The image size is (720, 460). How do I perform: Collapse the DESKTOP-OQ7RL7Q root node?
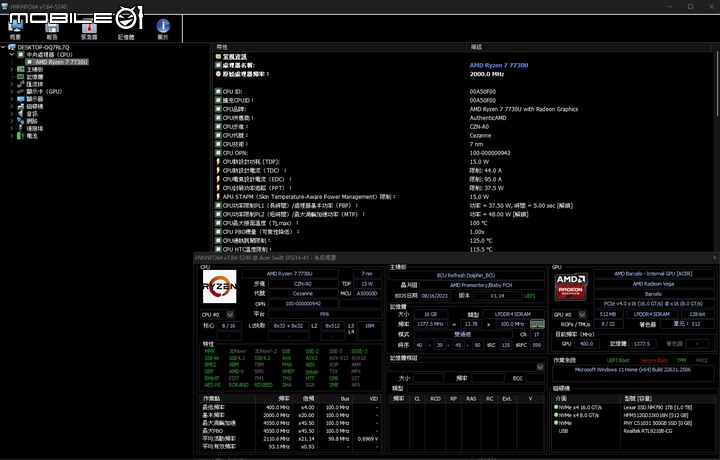point(4,47)
